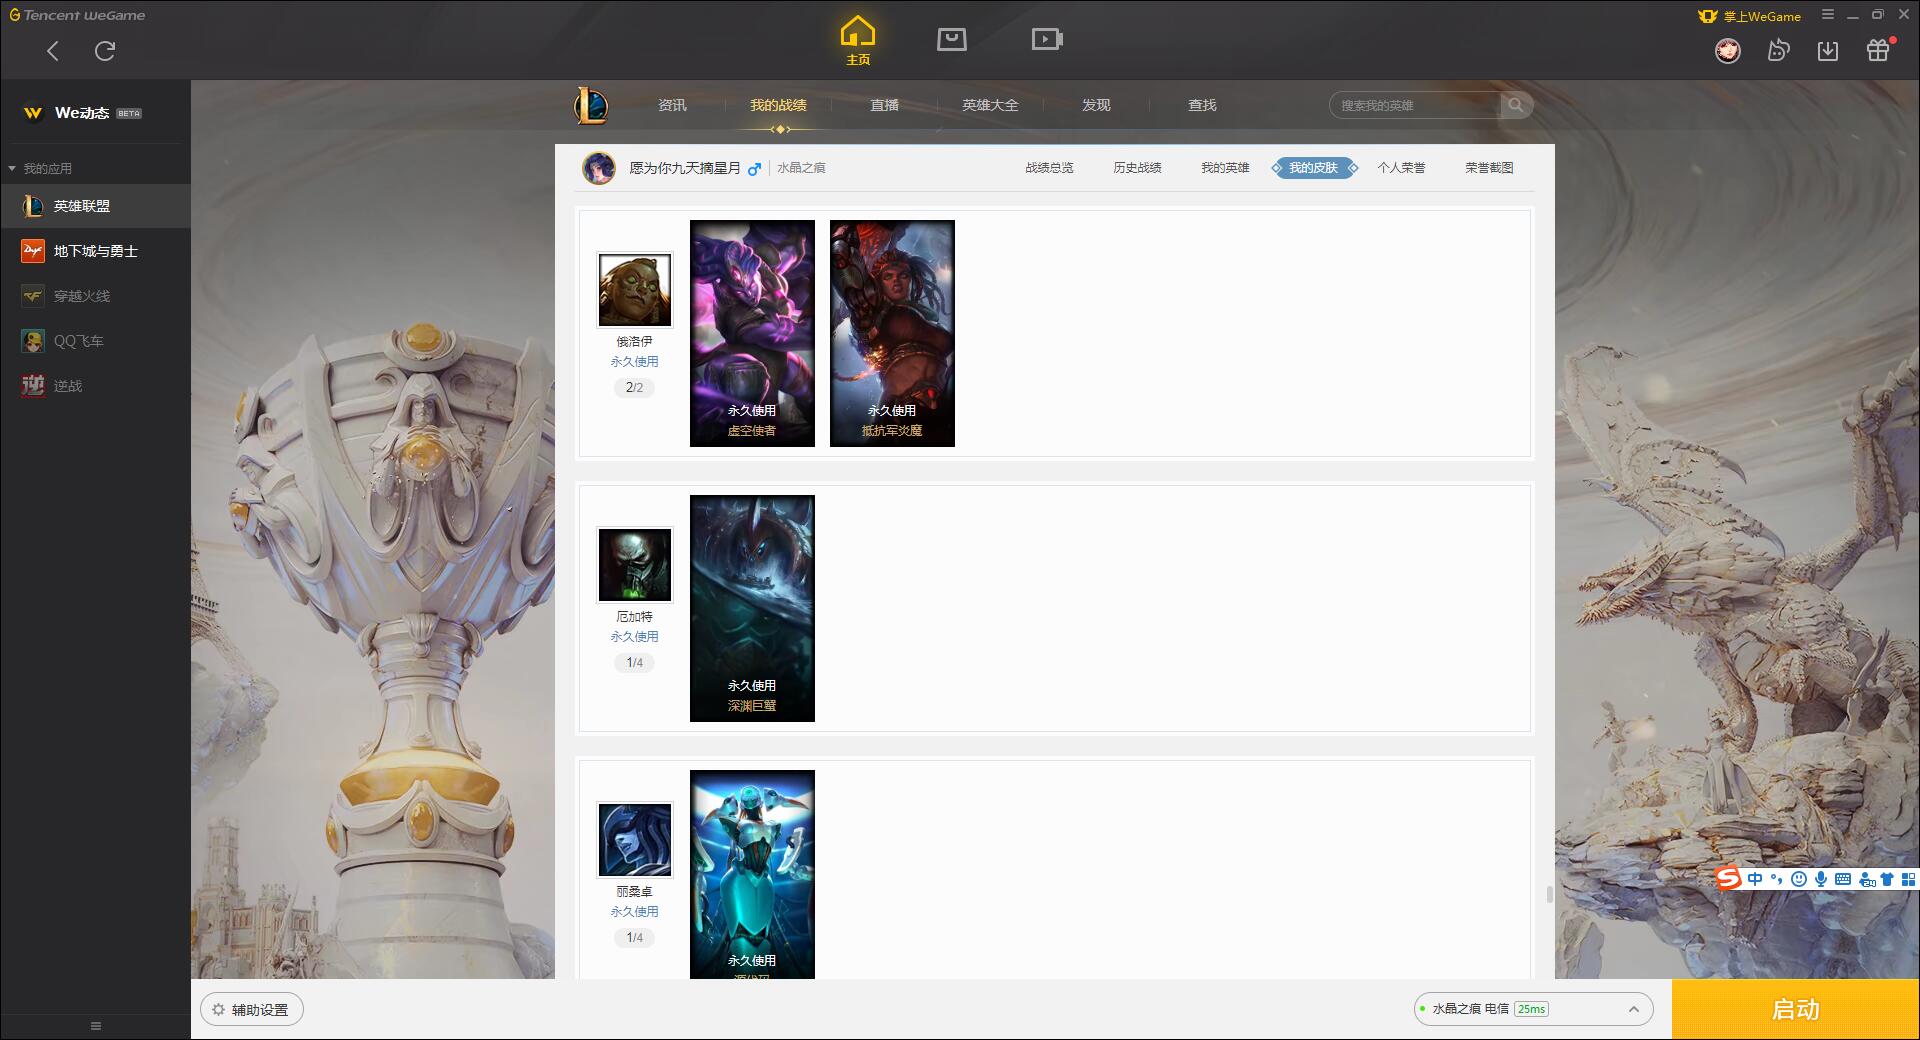Open the 我的英雄 sub-tab
This screenshot has height=1040, width=1920.
[x=1225, y=168]
